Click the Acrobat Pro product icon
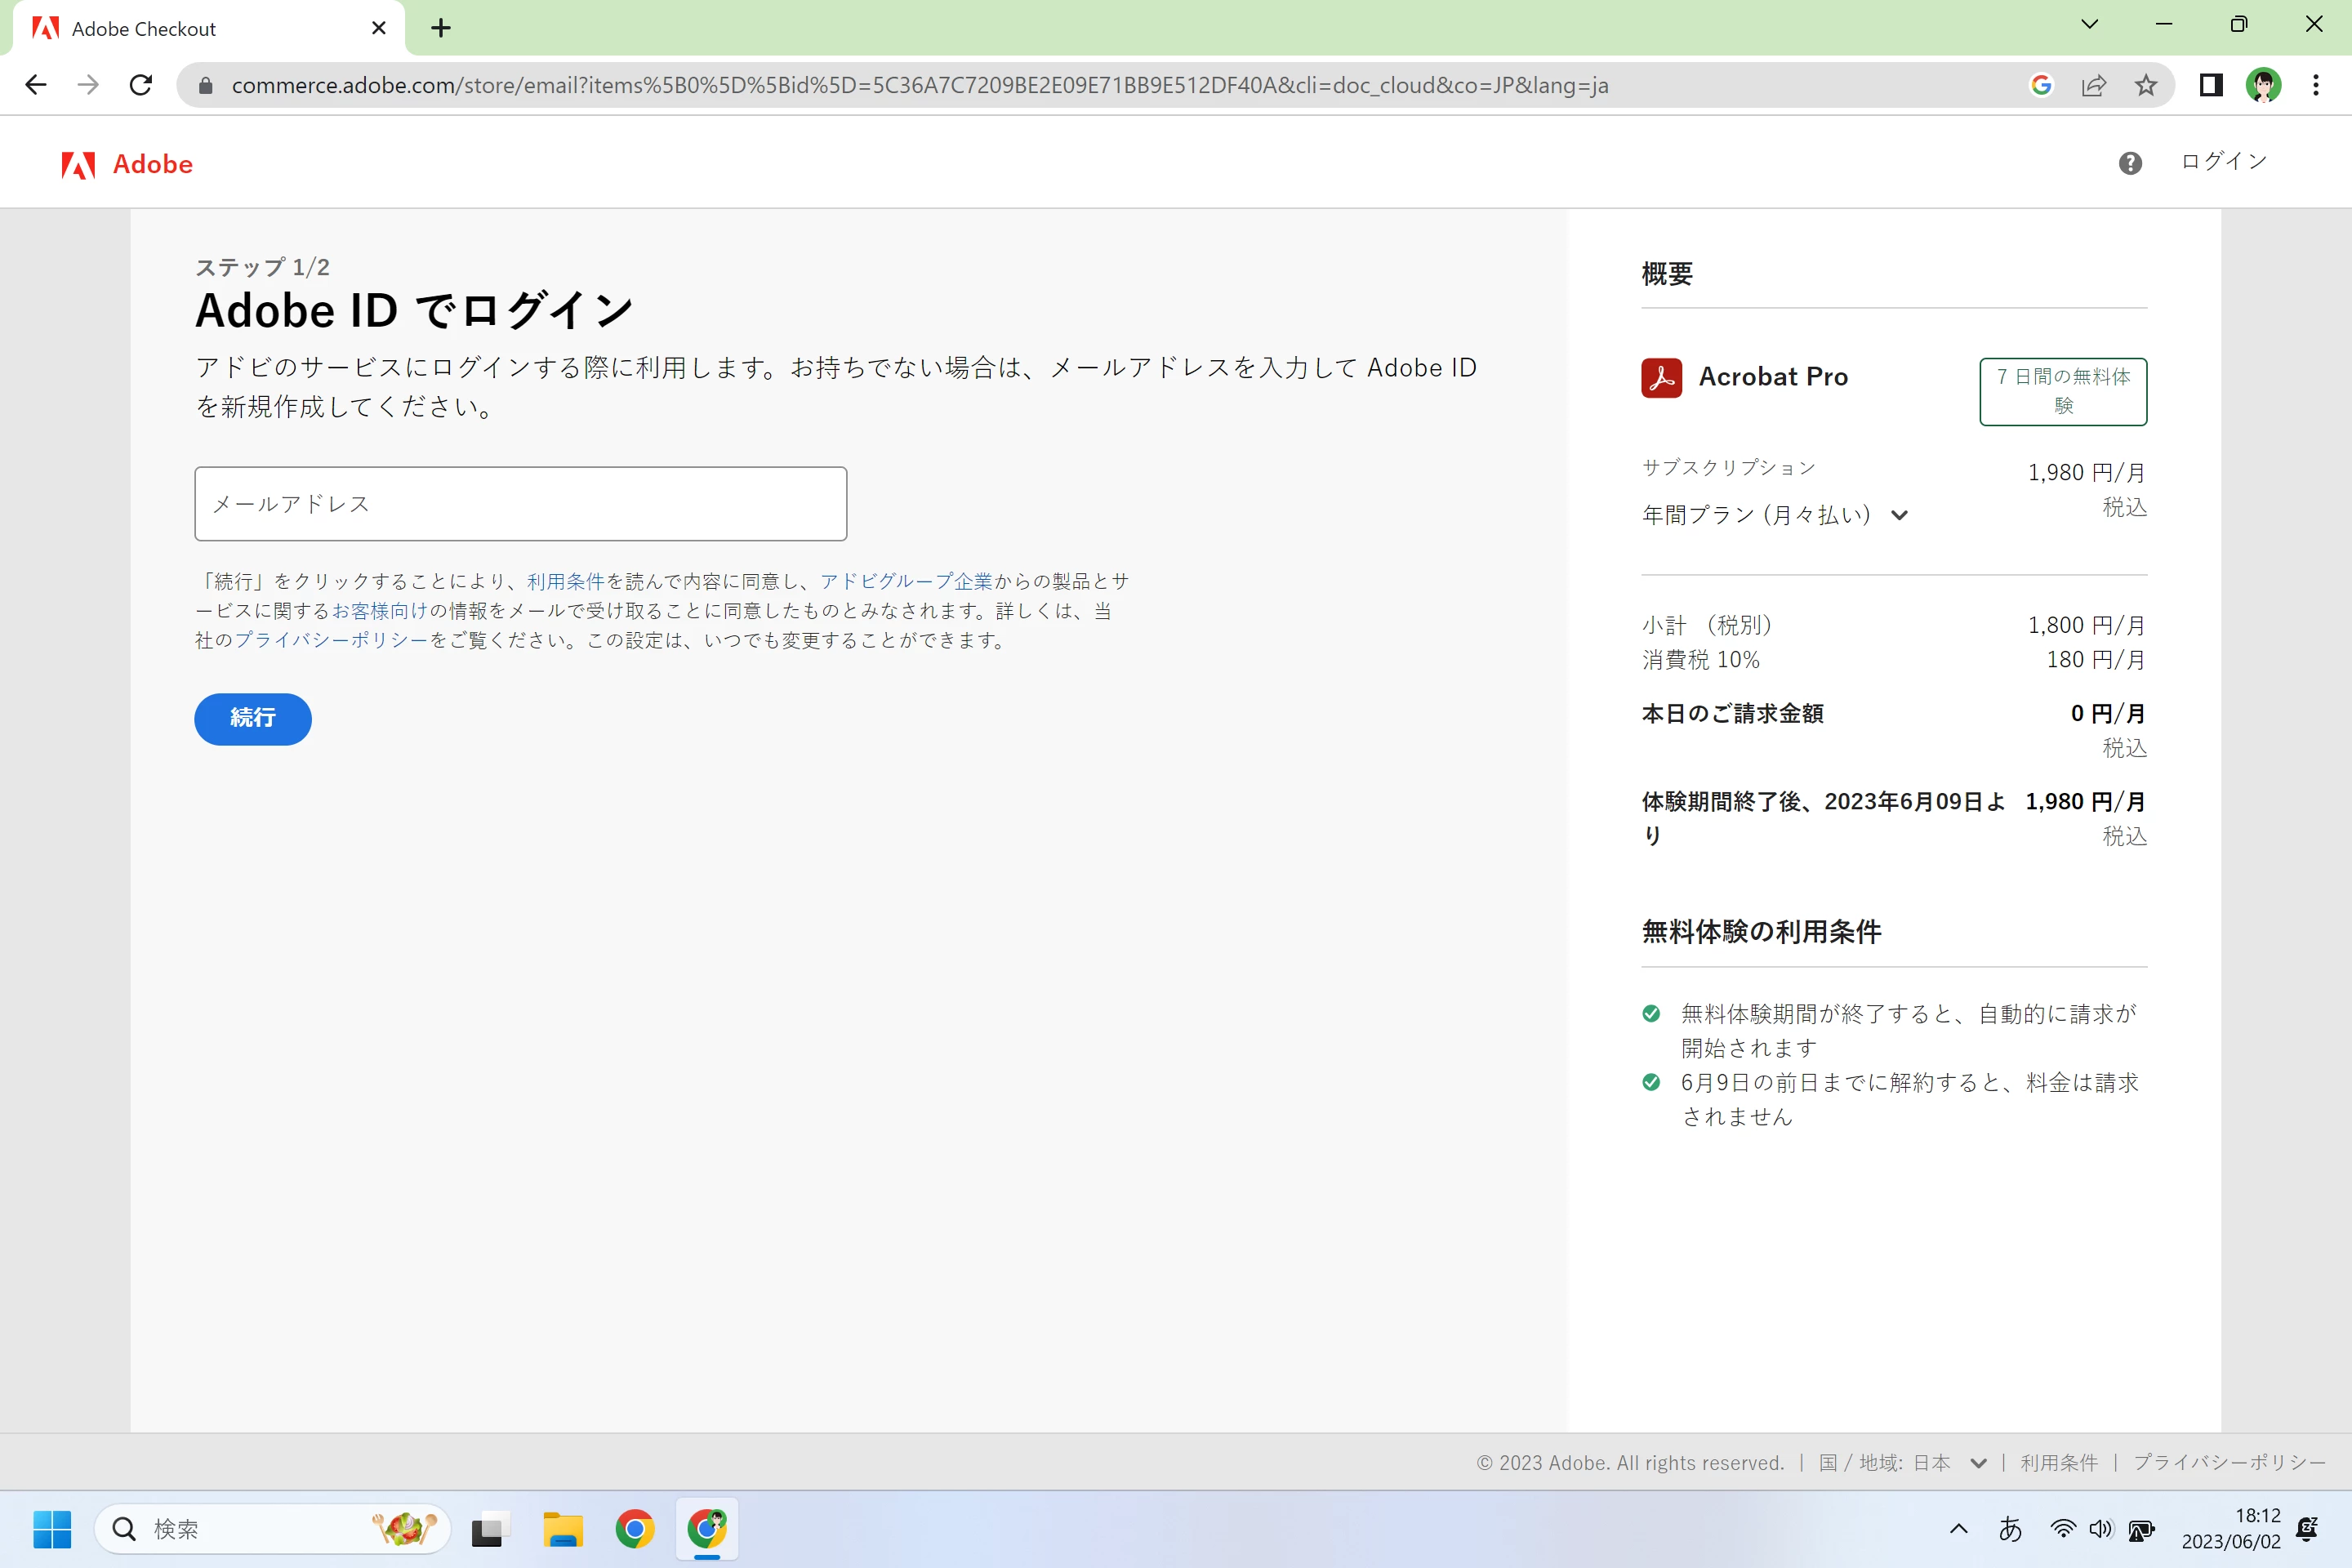2352x1568 pixels. click(x=1661, y=378)
